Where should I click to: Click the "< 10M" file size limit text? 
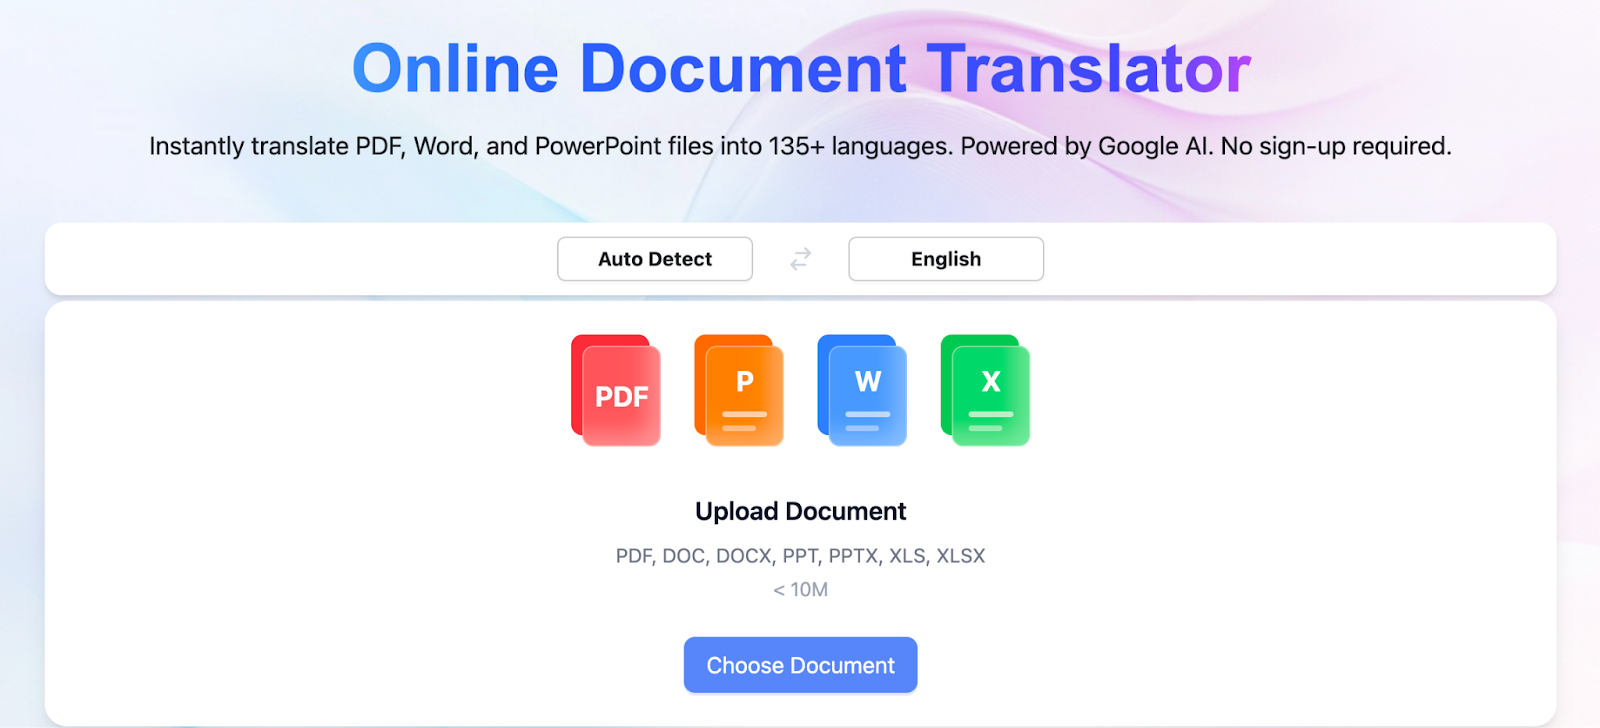tap(800, 590)
